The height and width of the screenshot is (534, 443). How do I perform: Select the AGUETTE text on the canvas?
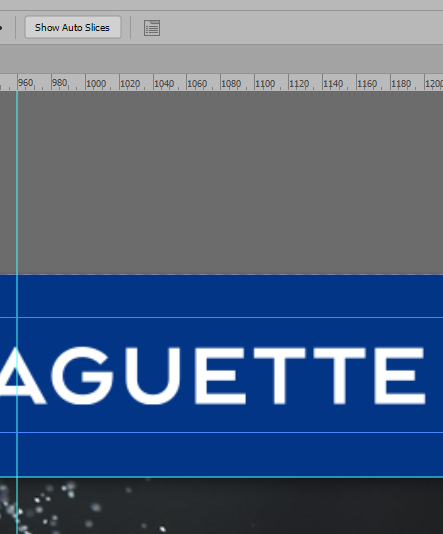212,376
